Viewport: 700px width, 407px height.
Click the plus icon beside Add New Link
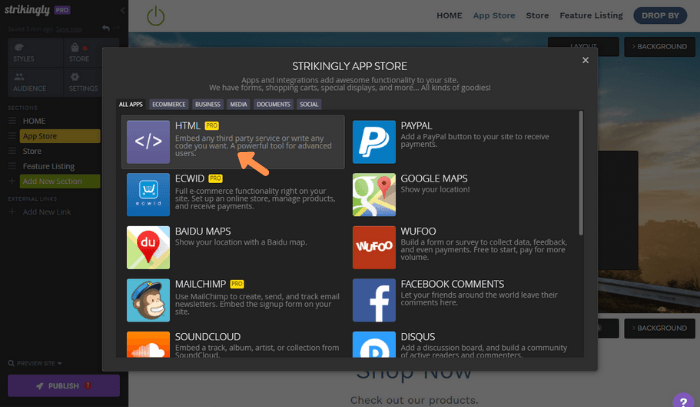point(12,212)
